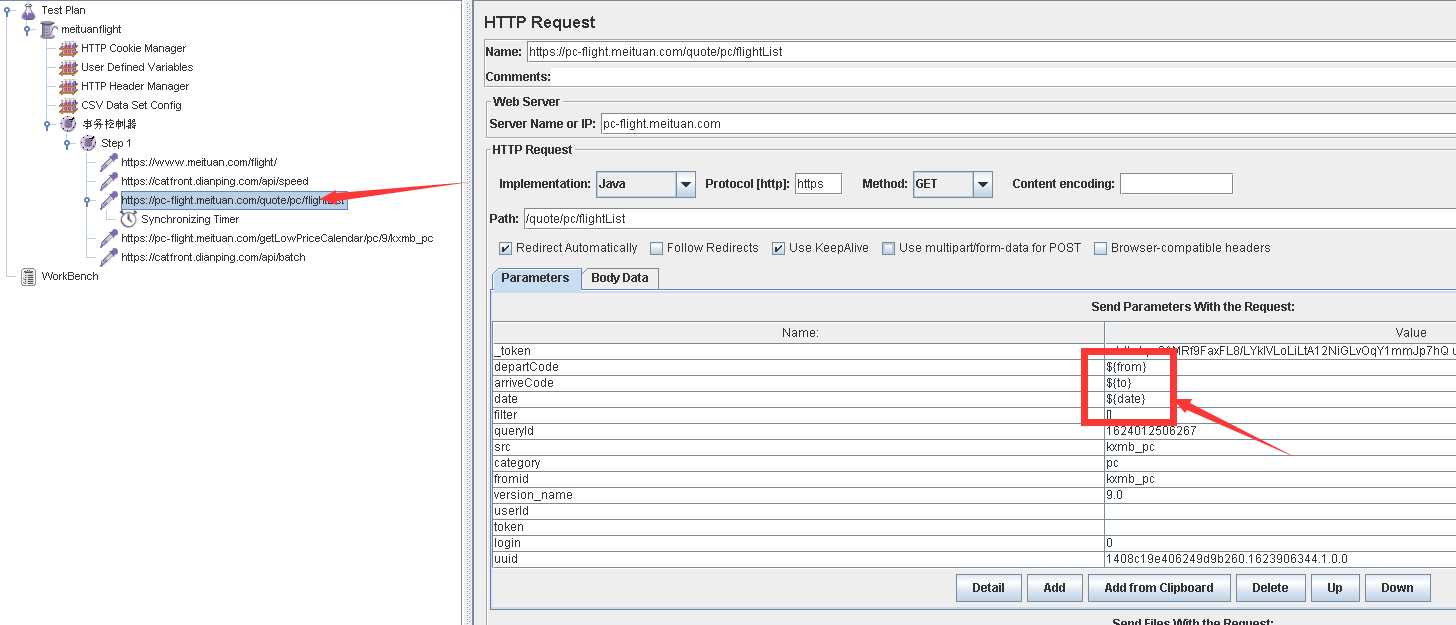
Task: Select the WorkBench node
Action: (x=70, y=276)
